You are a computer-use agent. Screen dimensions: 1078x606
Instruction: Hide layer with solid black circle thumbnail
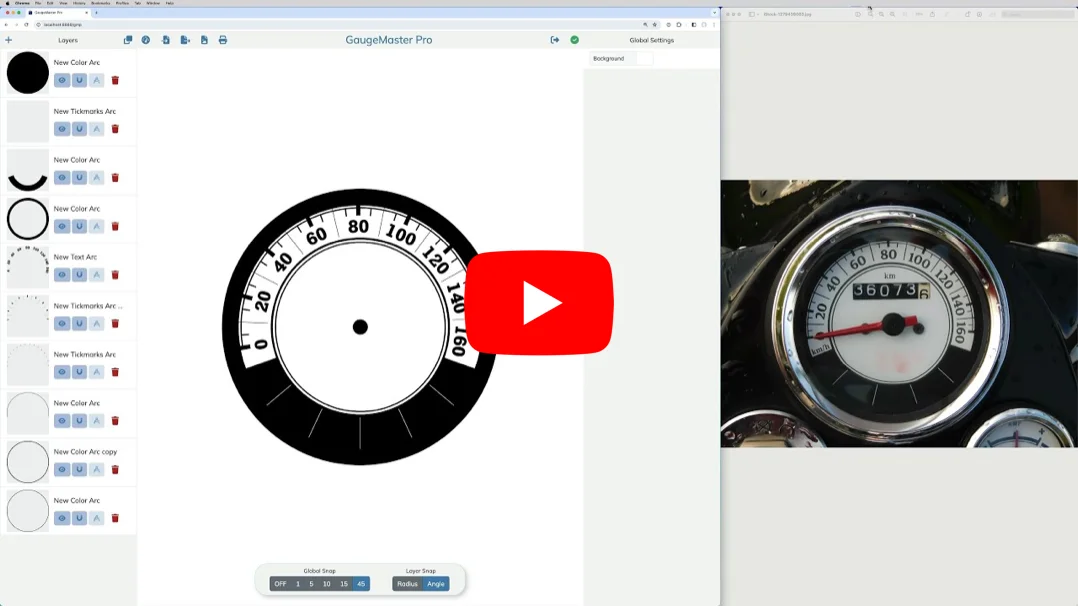62,80
